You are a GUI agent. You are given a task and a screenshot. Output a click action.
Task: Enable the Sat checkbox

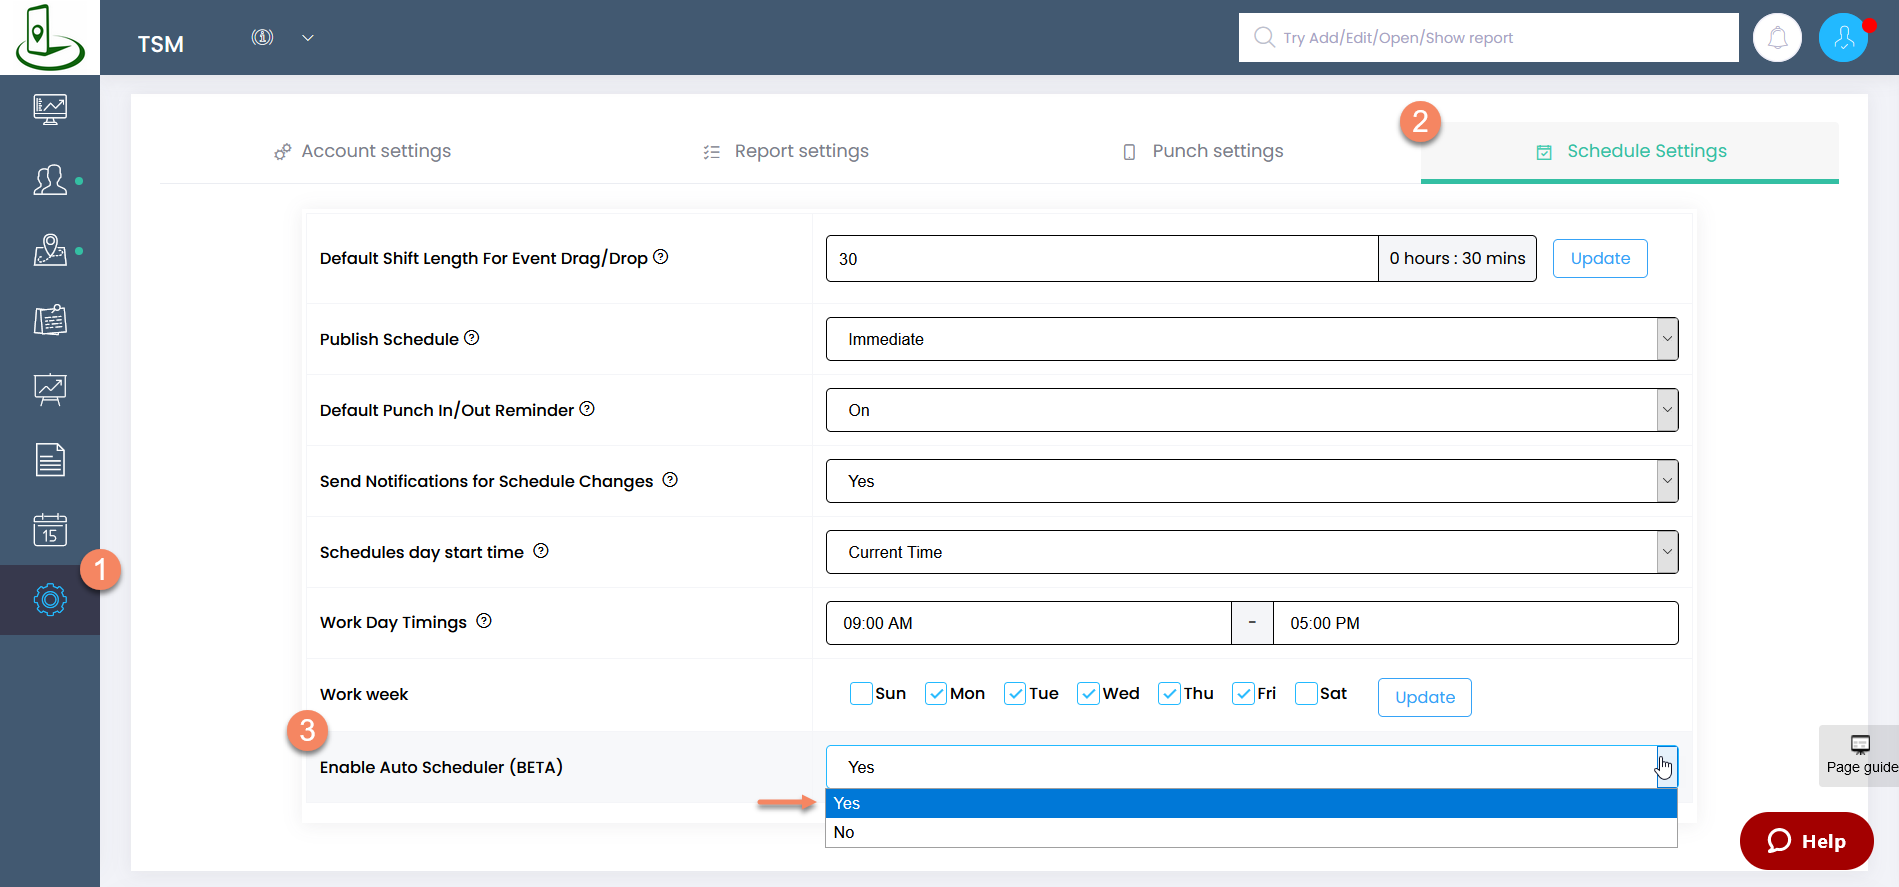(1306, 693)
